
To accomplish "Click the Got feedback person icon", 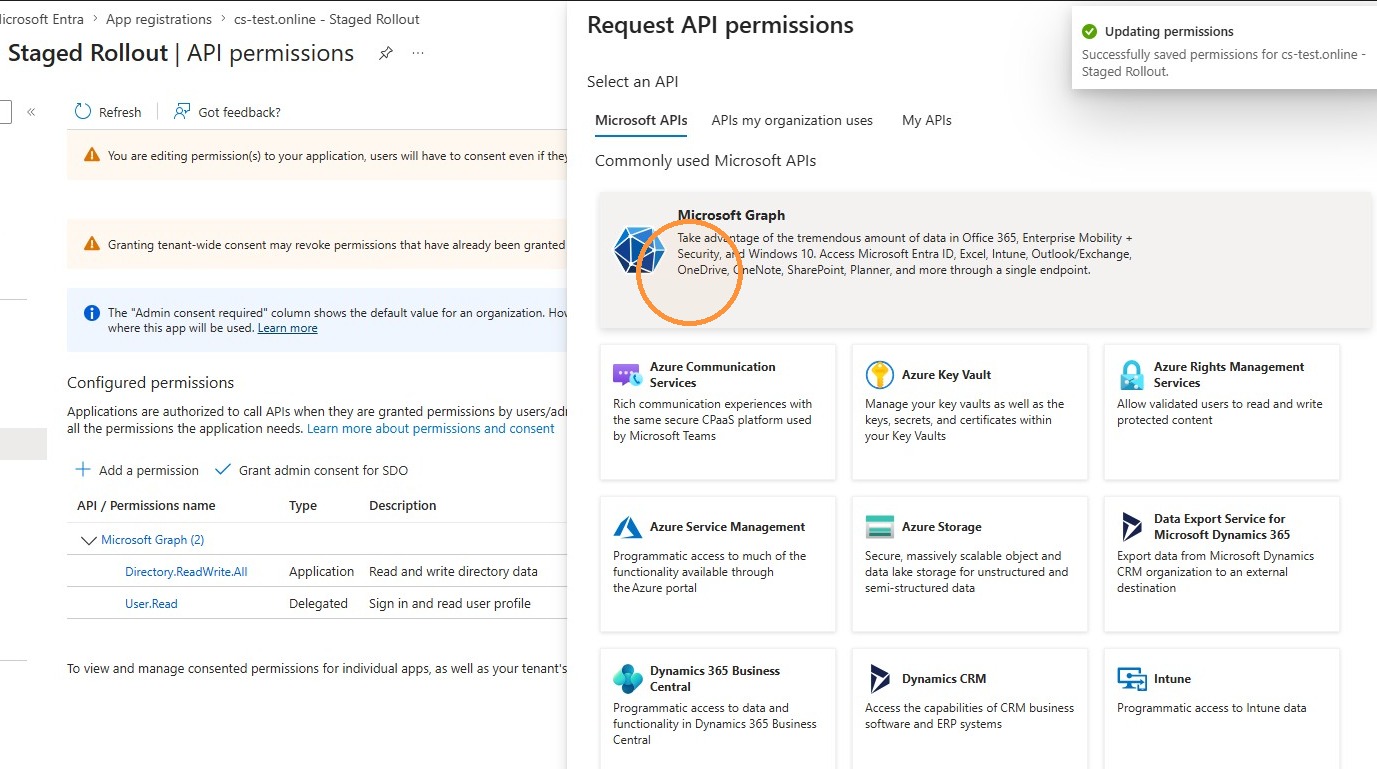I will [x=182, y=112].
